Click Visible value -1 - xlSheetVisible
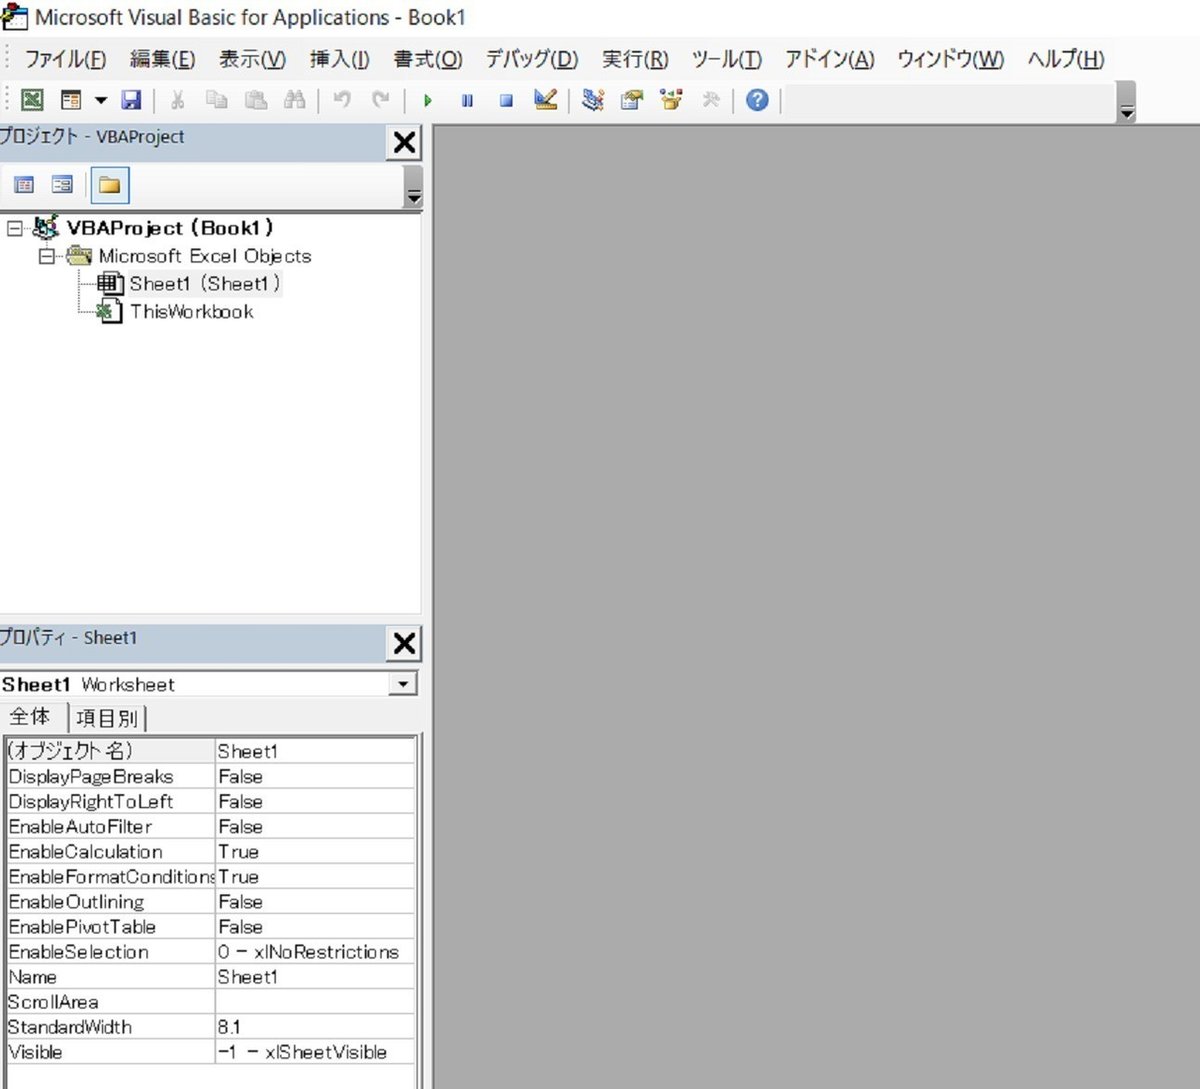The height and width of the screenshot is (1089, 1200). (315, 1051)
